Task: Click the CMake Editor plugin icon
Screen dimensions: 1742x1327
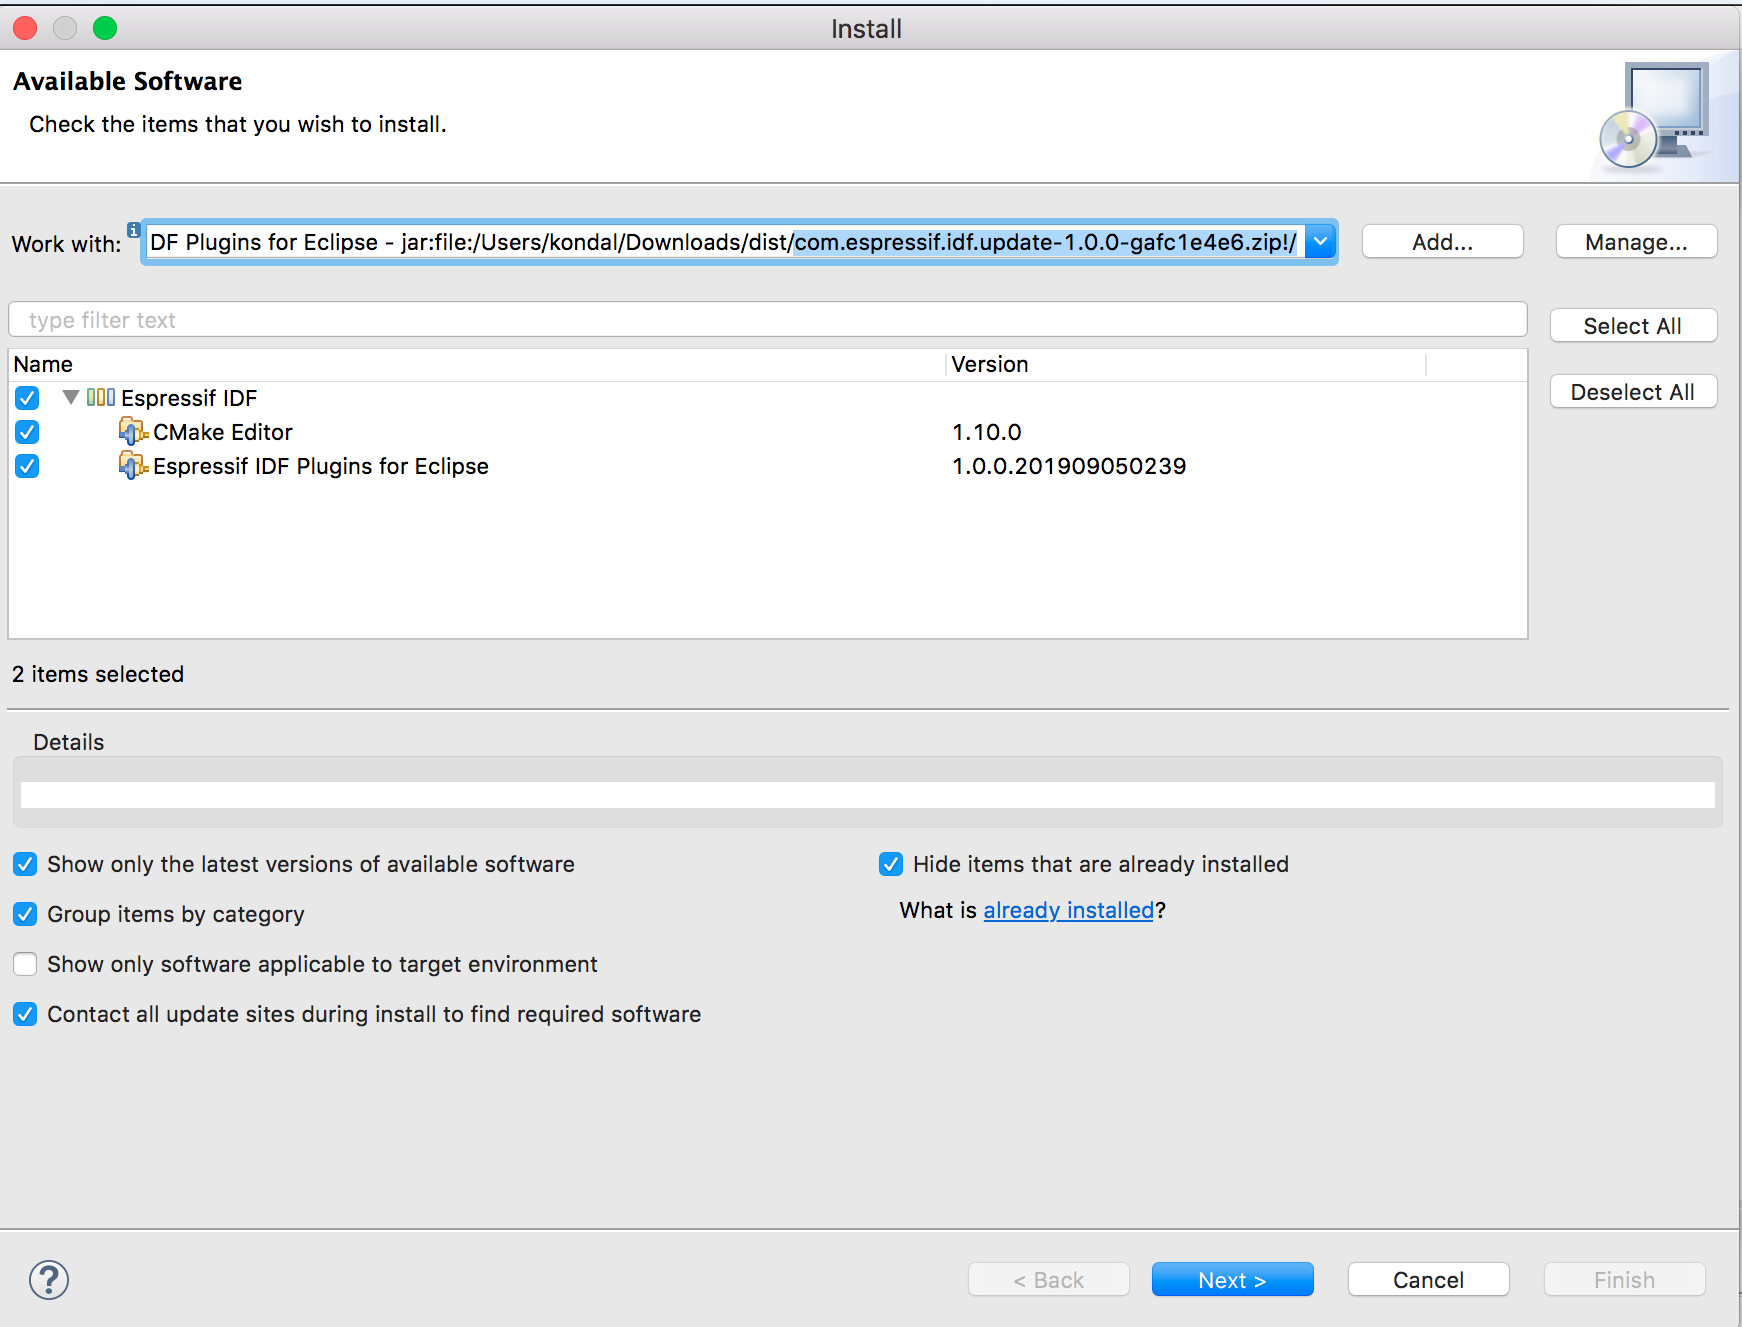Action: tap(133, 432)
